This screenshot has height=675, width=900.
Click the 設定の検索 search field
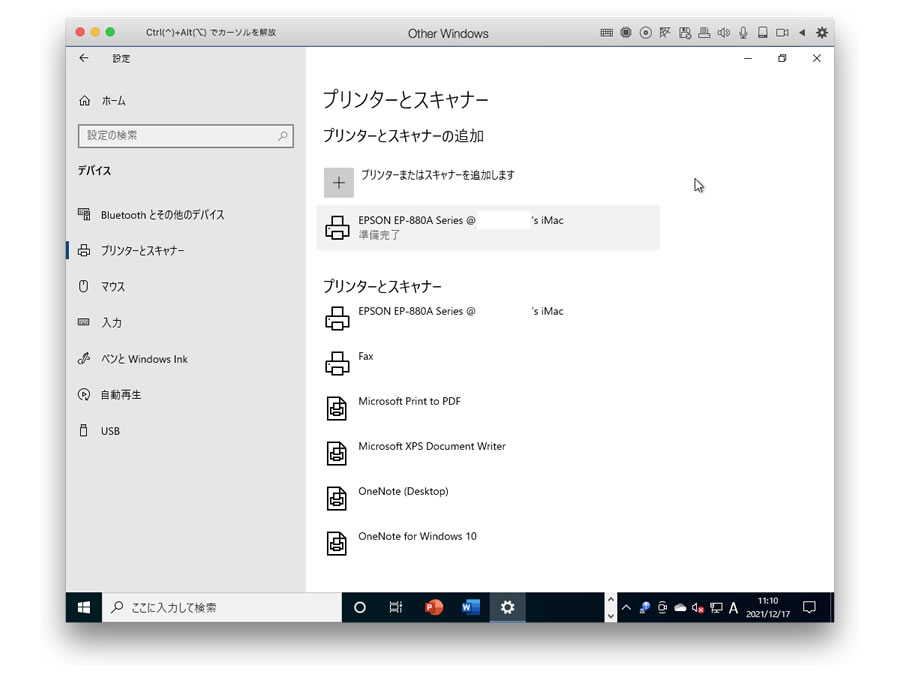(x=185, y=136)
